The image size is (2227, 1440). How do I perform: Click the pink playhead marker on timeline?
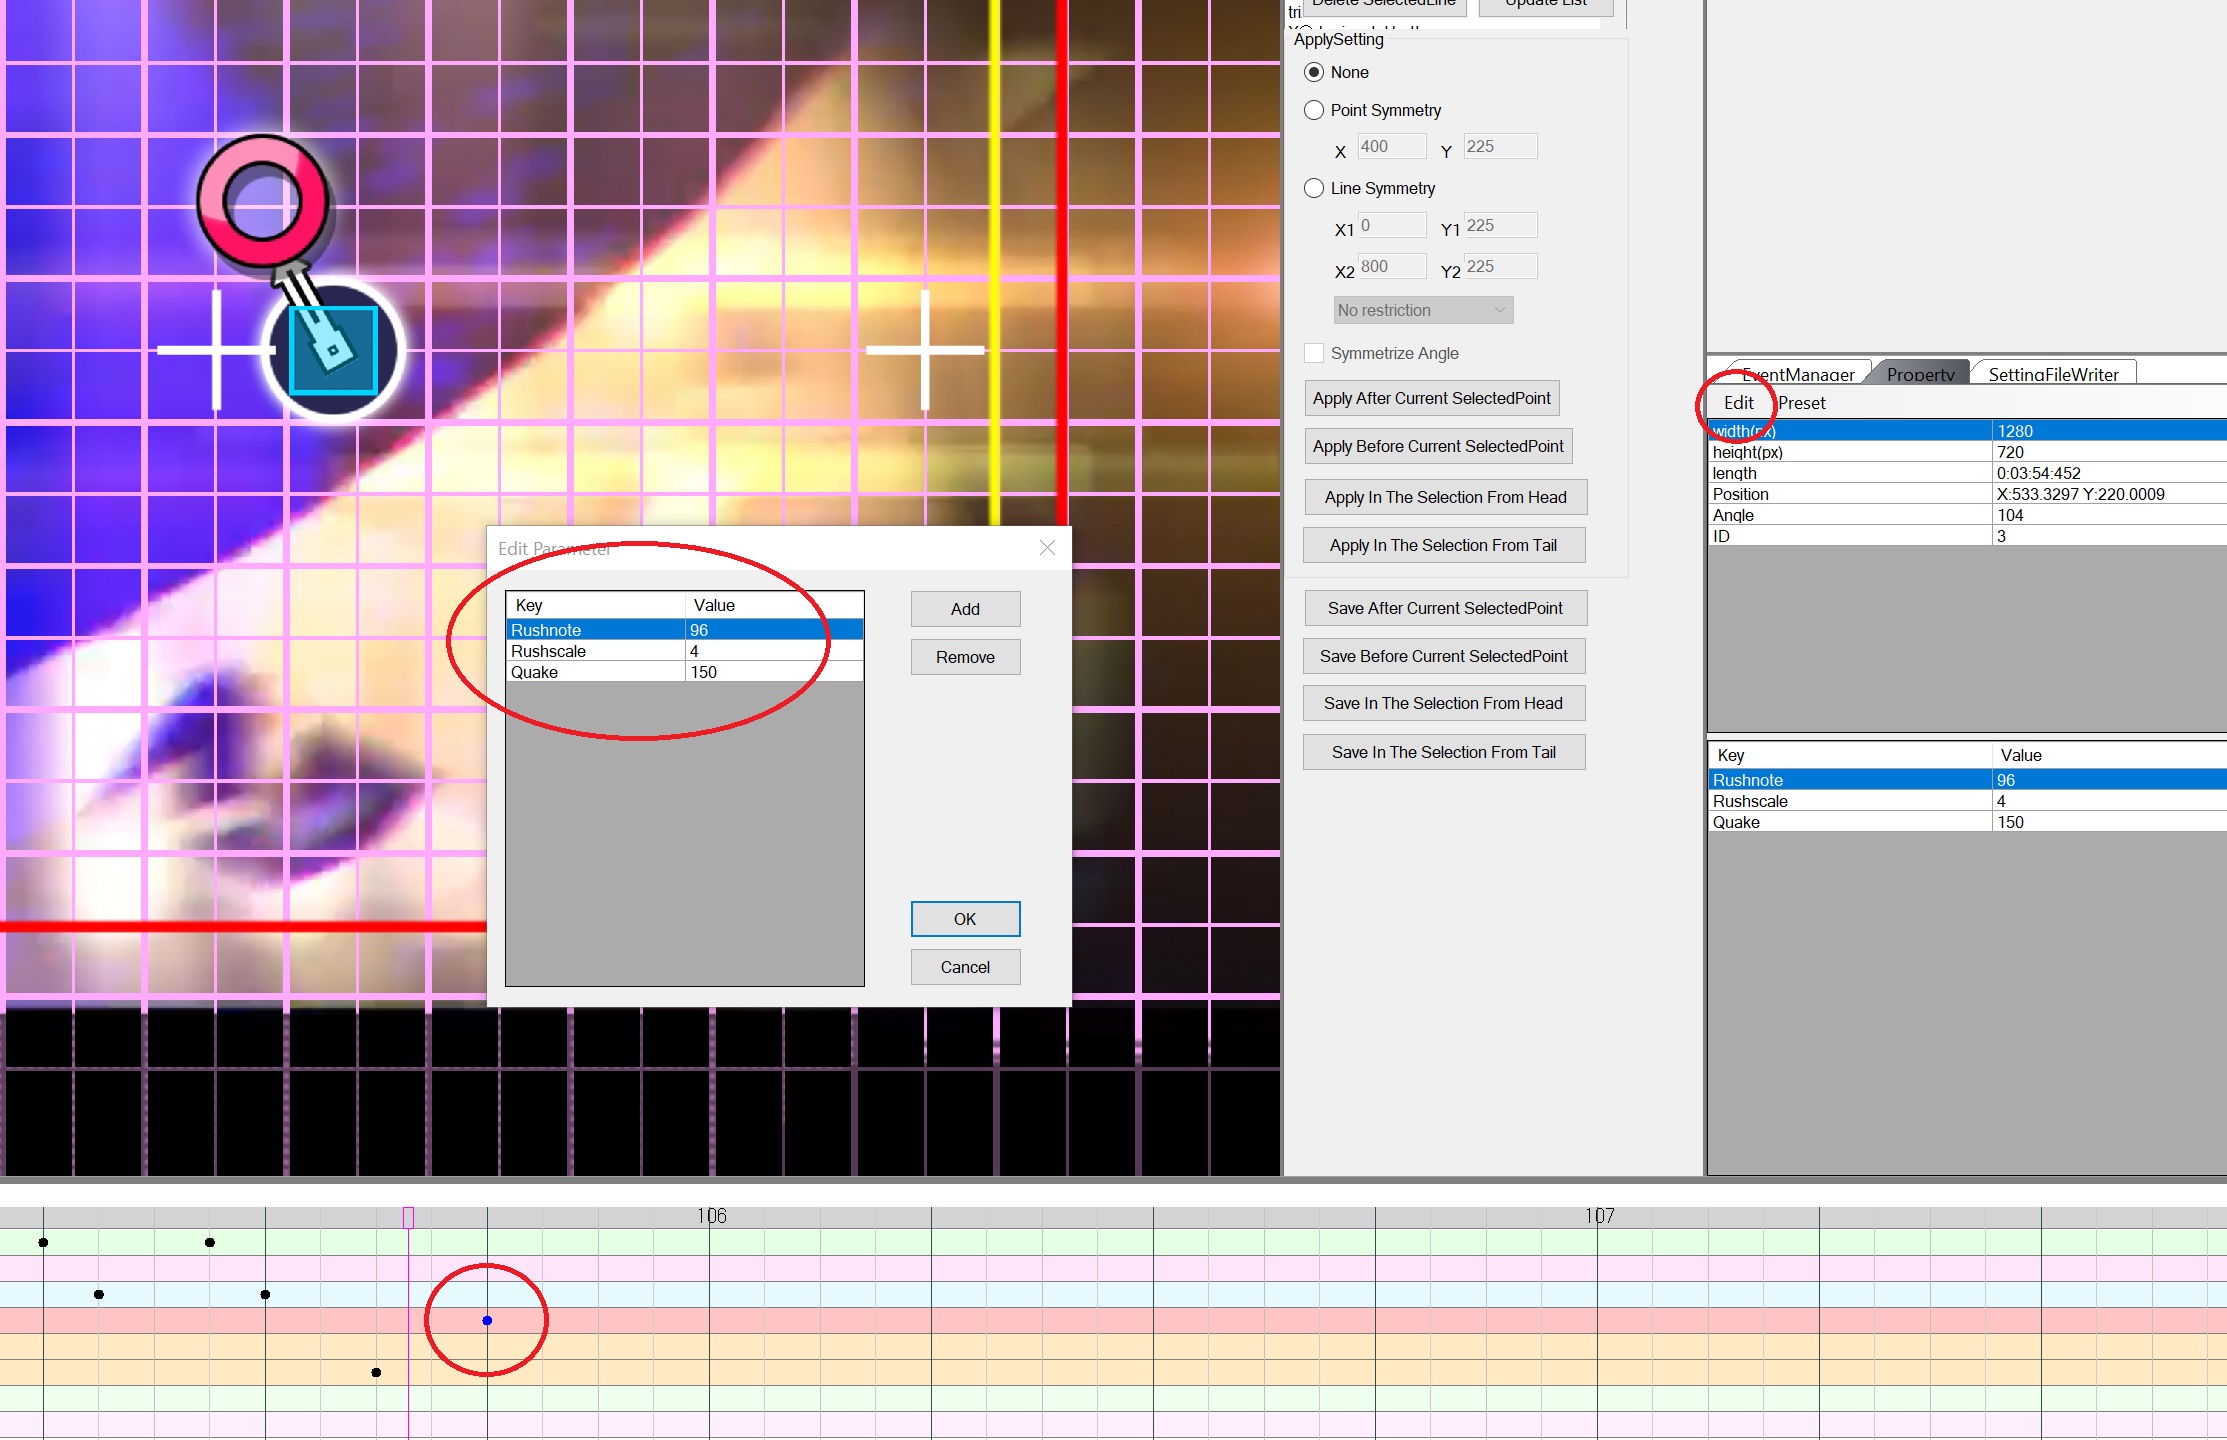(x=408, y=1217)
